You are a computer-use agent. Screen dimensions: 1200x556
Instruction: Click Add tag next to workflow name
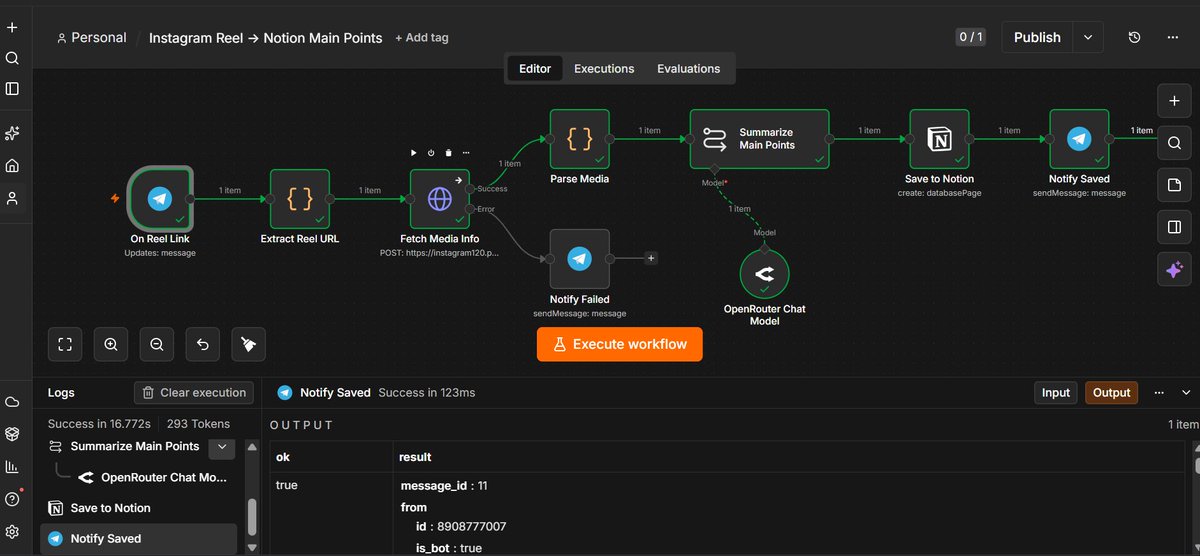click(x=422, y=38)
